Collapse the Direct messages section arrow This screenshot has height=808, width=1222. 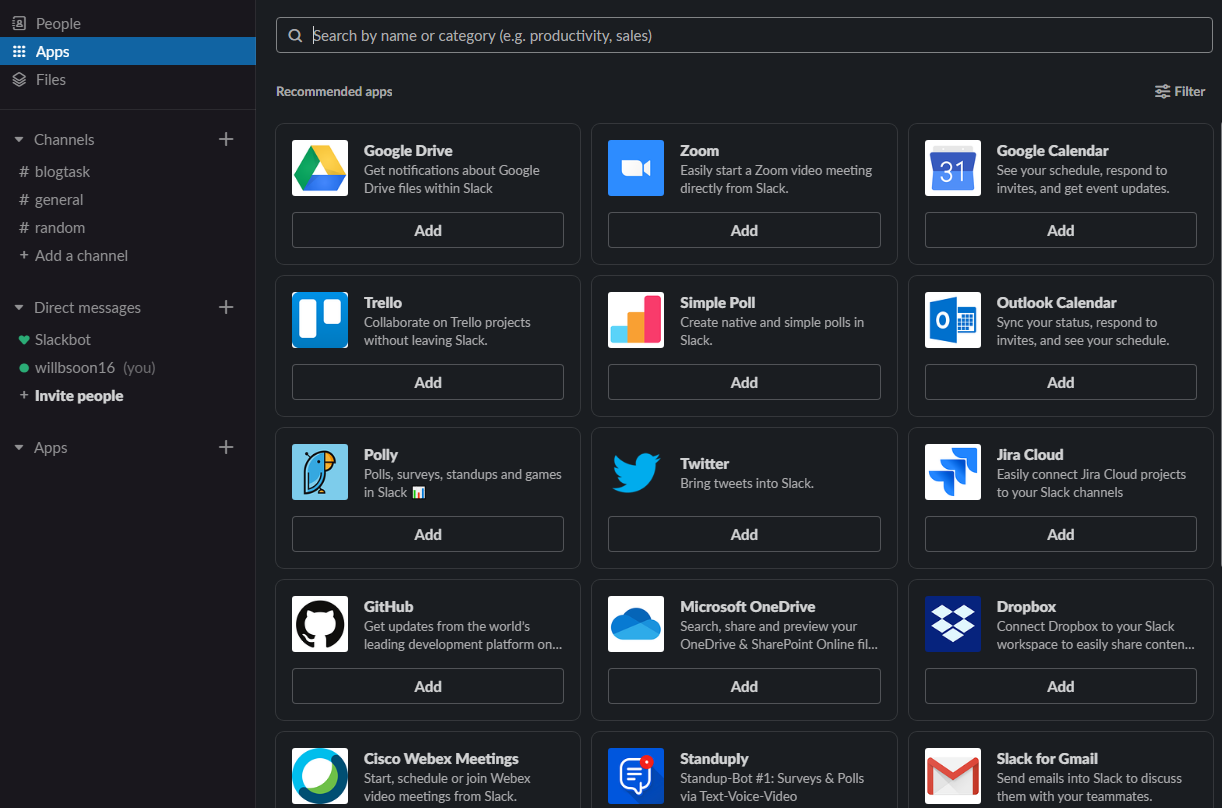[x=19, y=308]
